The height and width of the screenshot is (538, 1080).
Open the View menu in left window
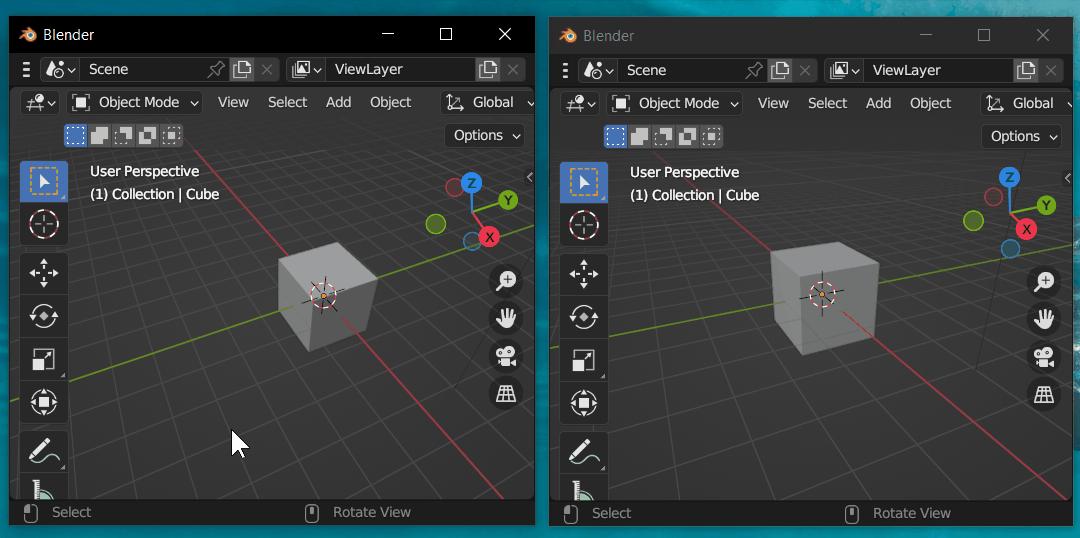click(x=233, y=102)
